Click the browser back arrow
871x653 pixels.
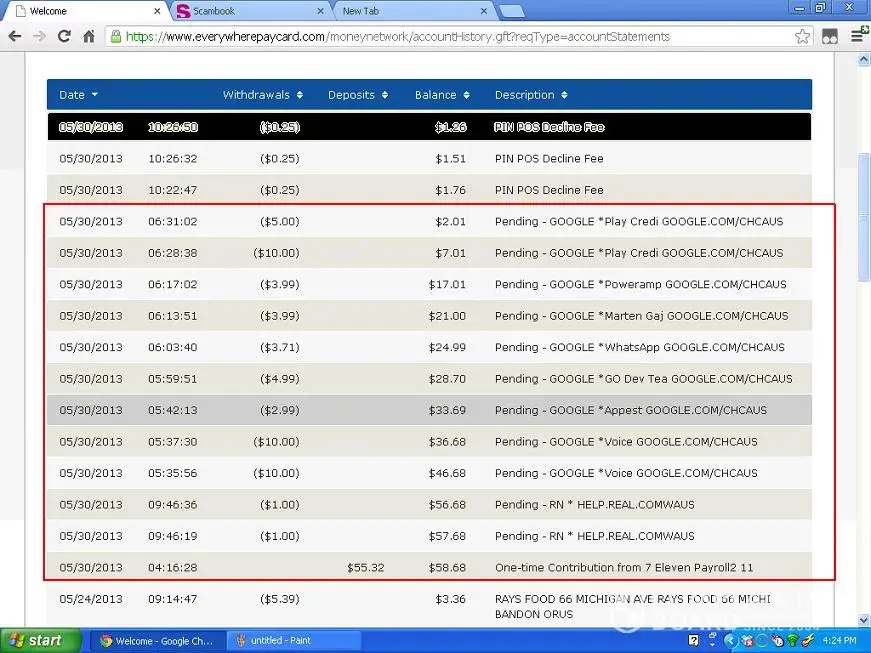(14, 36)
